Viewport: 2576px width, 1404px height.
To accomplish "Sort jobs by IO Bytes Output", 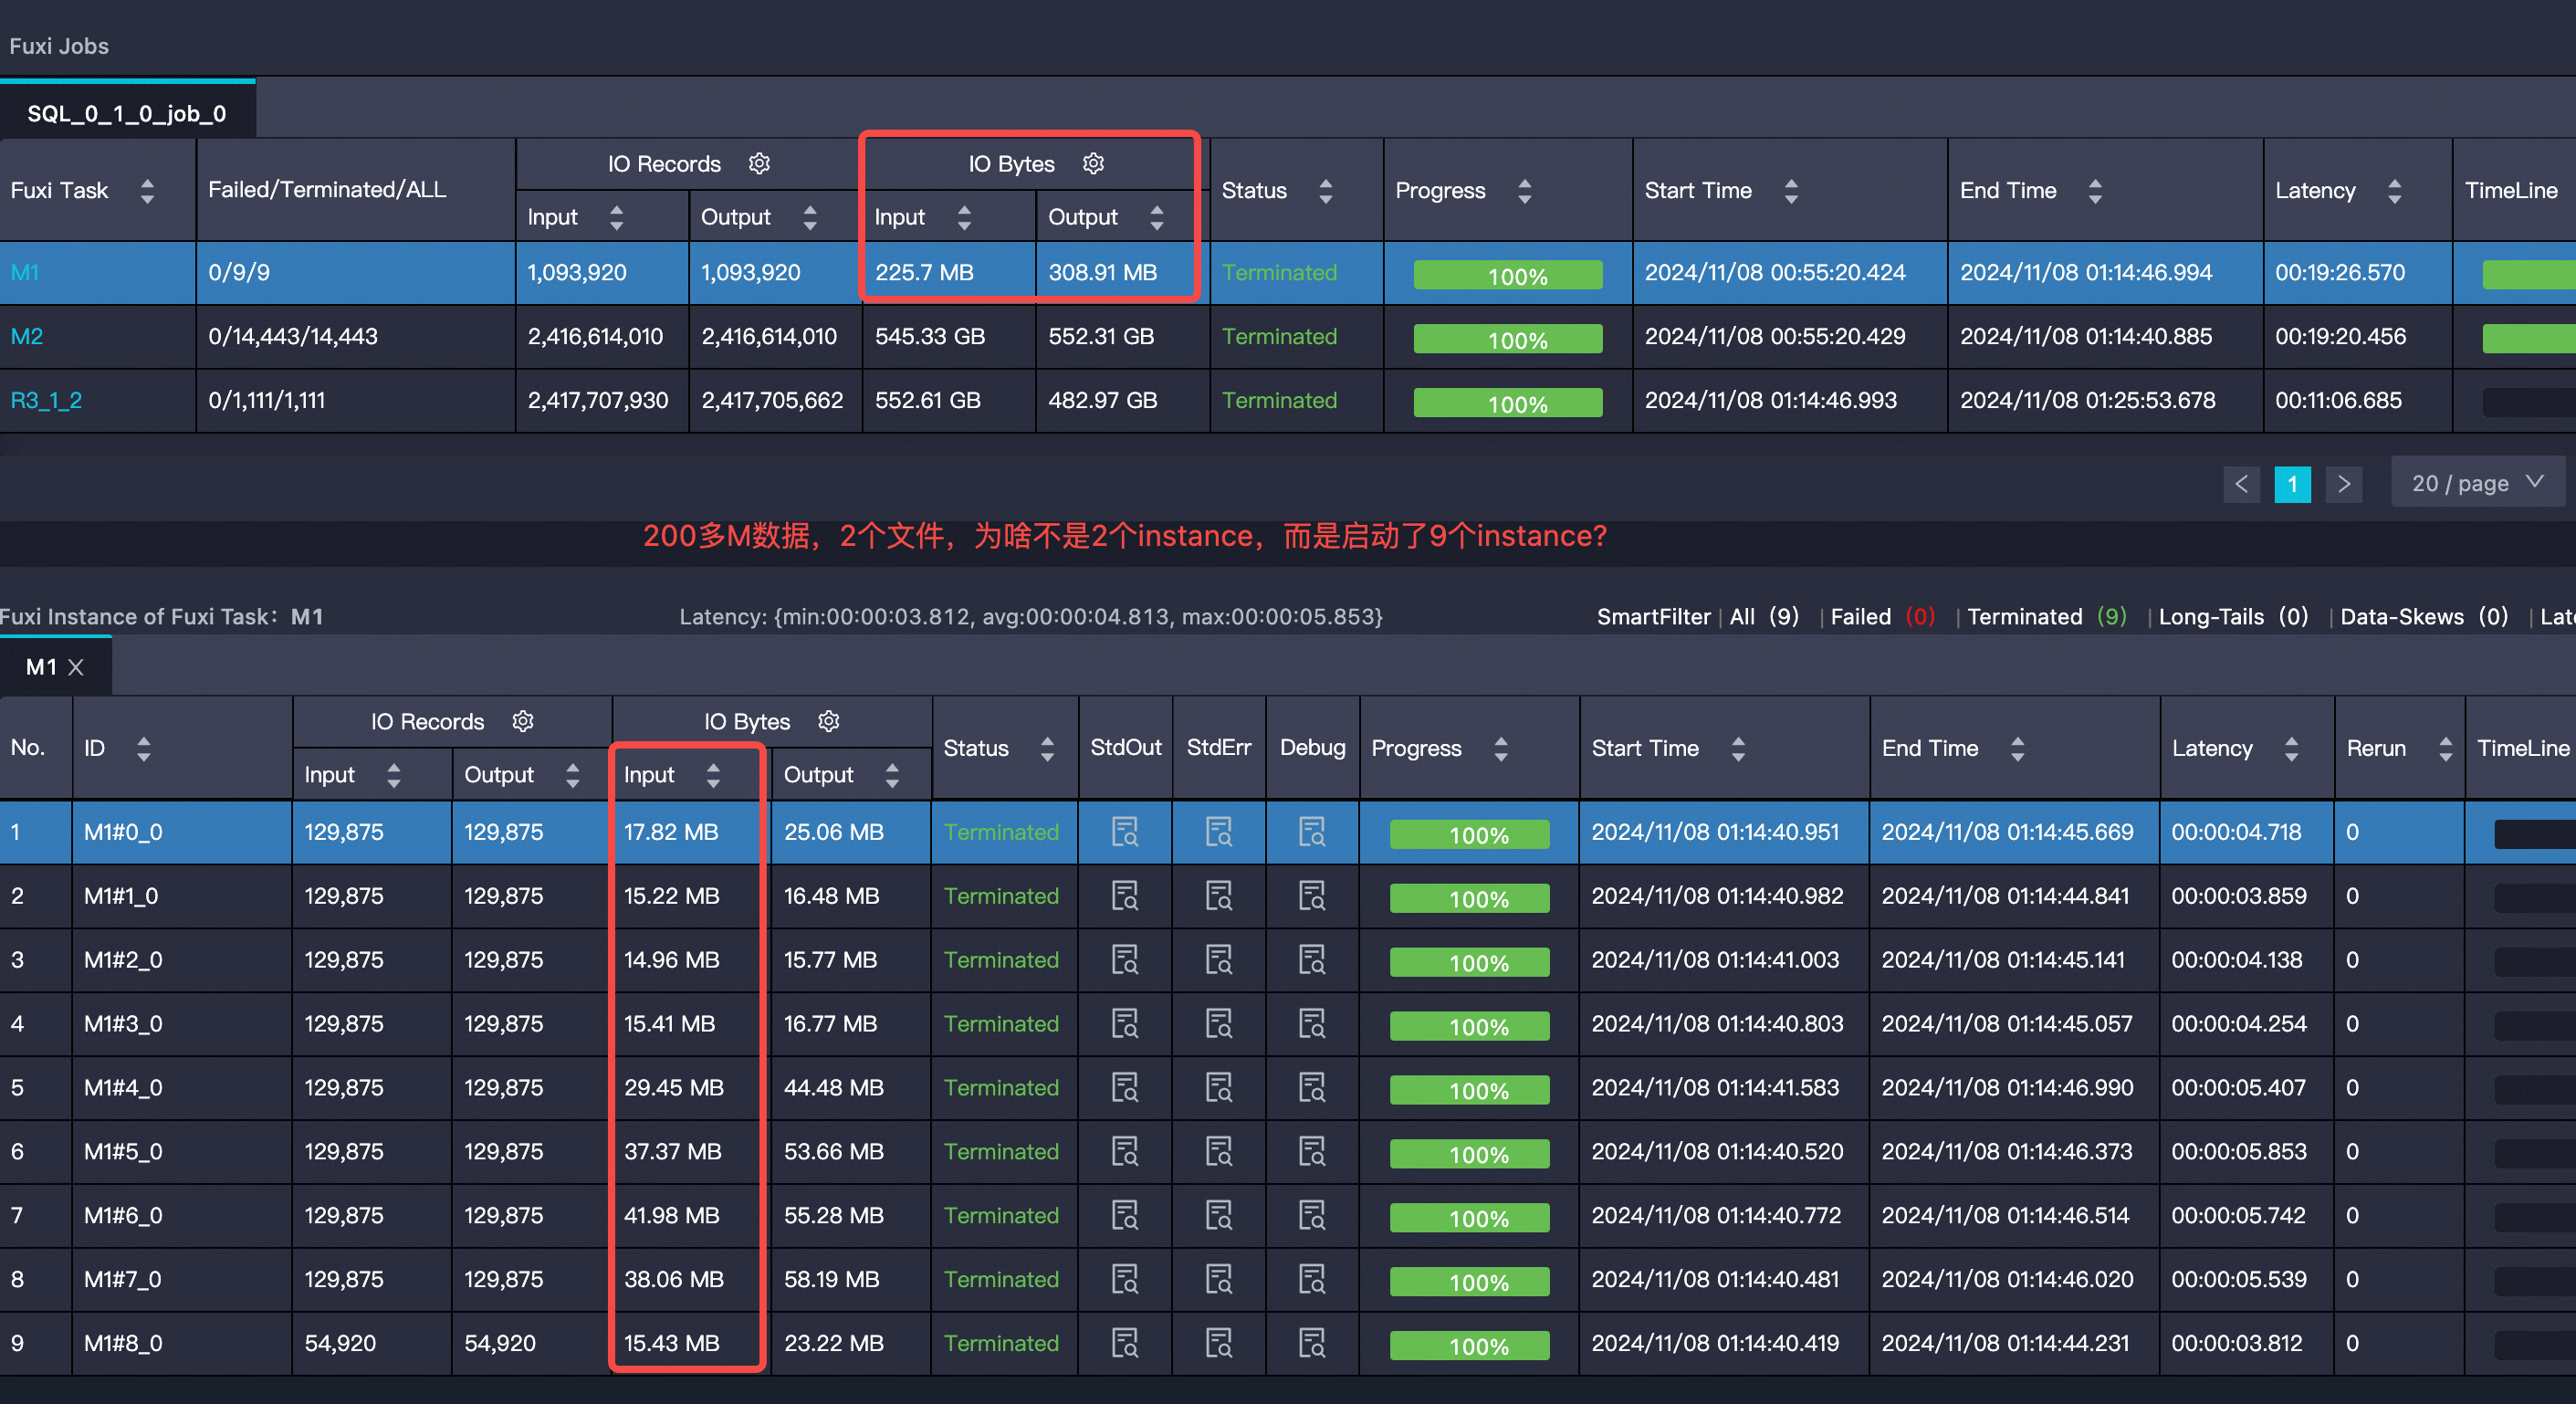I will pos(1157,217).
